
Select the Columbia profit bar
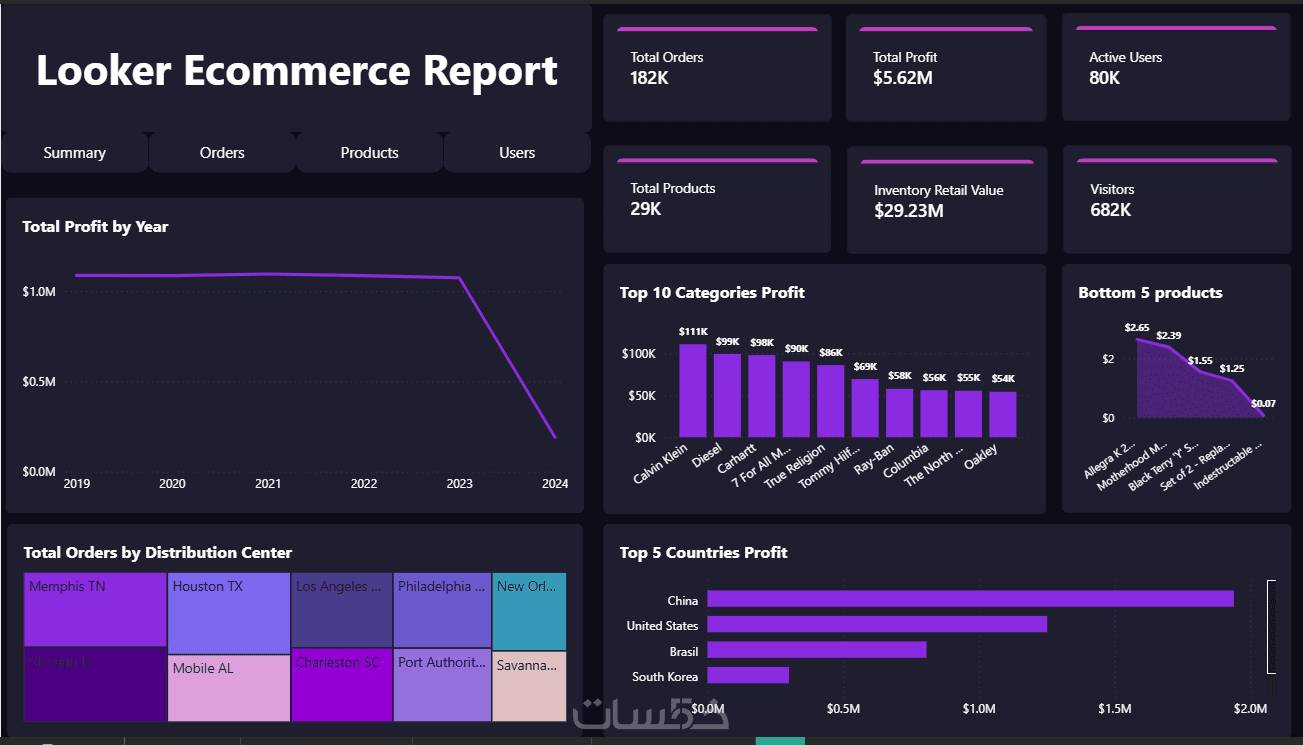[934, 414]
